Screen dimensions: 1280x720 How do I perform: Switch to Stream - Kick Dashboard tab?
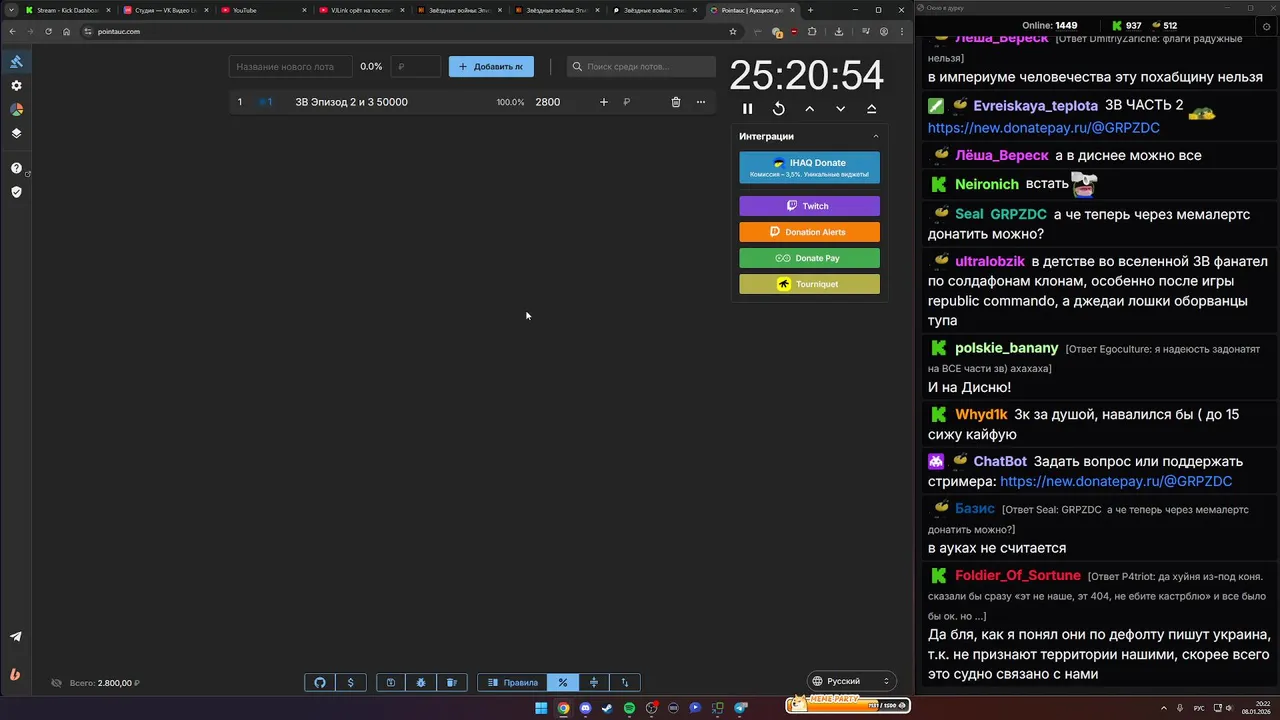[66, 10]
